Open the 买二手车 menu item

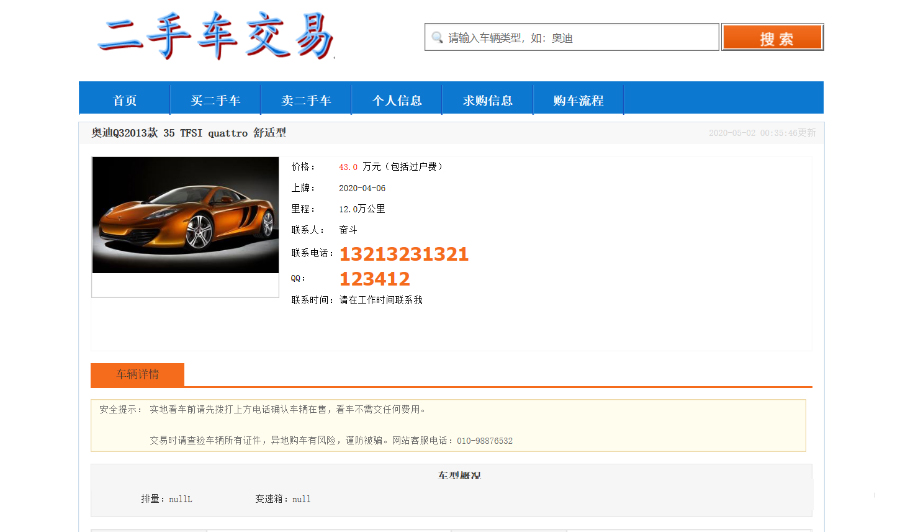[216, 100]
